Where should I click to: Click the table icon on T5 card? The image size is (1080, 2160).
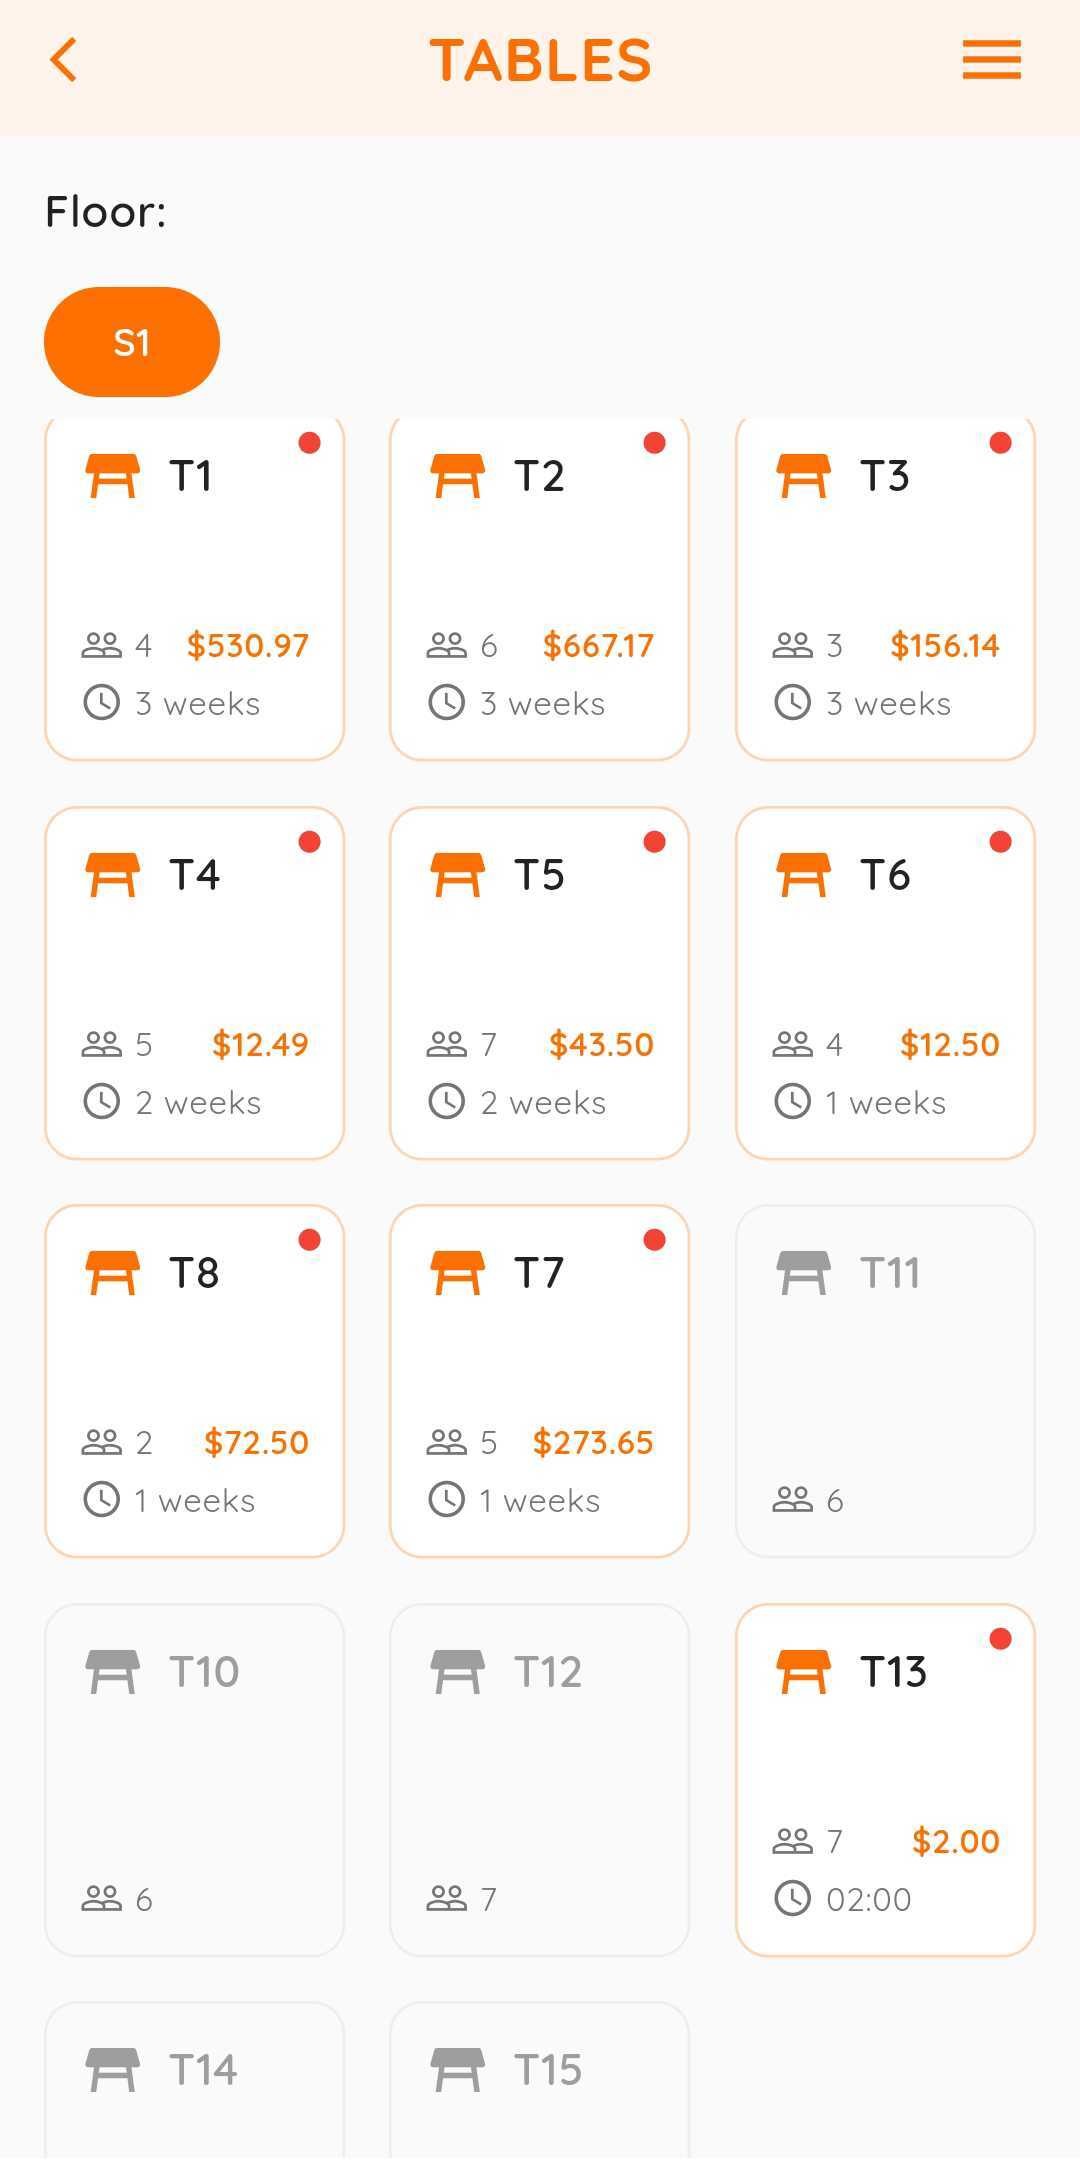click(457, 875)
